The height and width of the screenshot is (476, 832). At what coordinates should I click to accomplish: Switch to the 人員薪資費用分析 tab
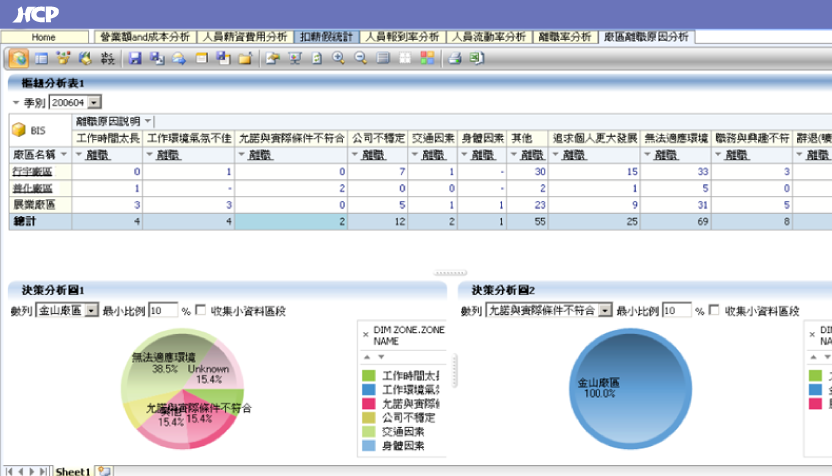(x=245, y=37)
